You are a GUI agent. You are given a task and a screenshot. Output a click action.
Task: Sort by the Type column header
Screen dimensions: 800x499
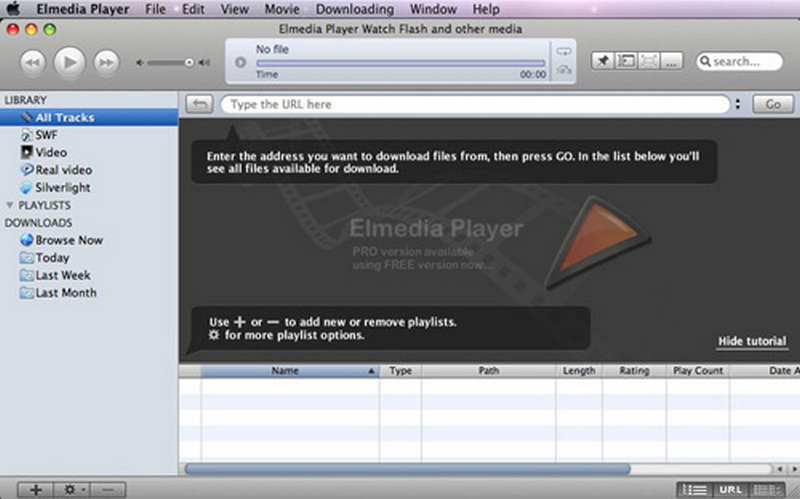(x=401, y=371)
